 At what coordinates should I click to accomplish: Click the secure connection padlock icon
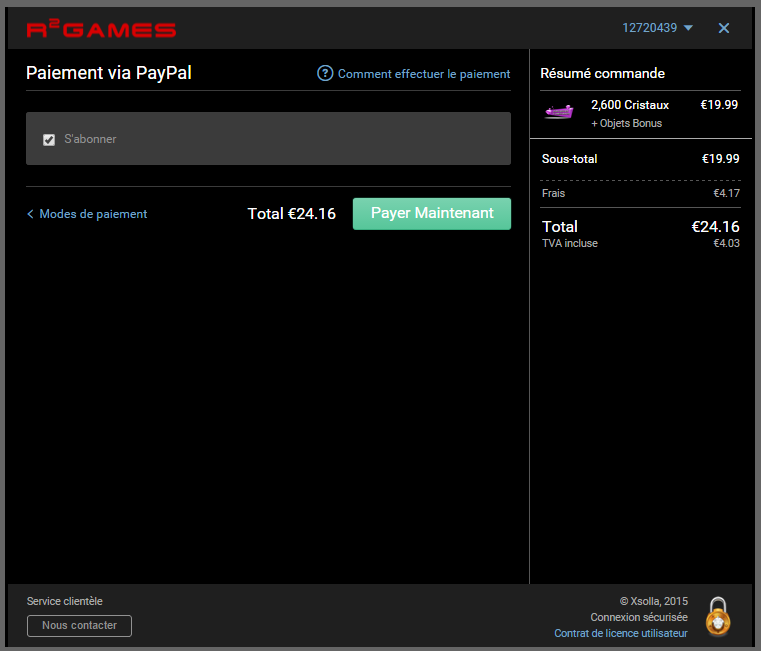click(717, 616)
